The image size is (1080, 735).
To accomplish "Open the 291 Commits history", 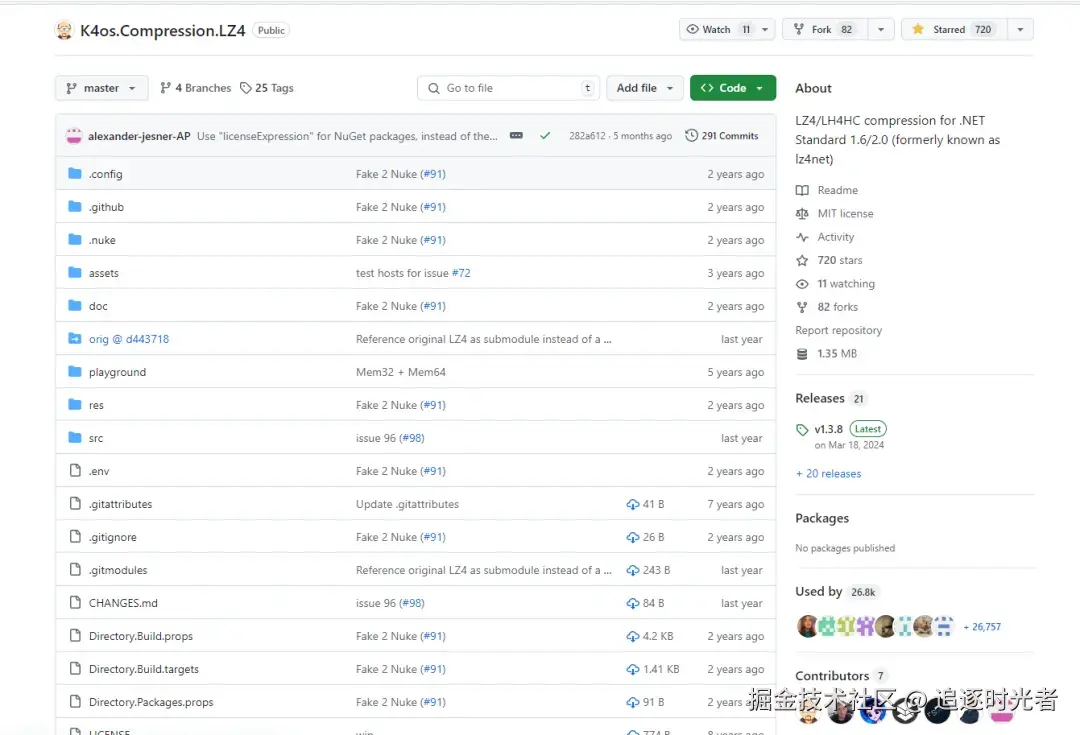I will [x=722, y=136].
